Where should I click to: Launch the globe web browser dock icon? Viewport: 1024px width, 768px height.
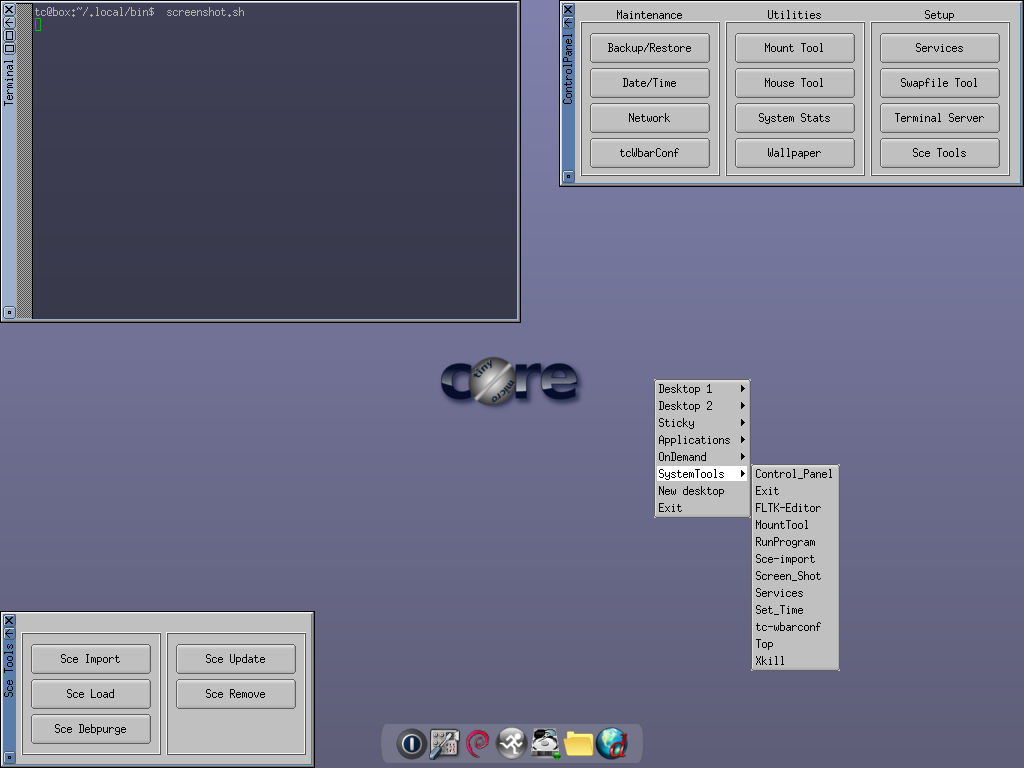click(611, 744)
